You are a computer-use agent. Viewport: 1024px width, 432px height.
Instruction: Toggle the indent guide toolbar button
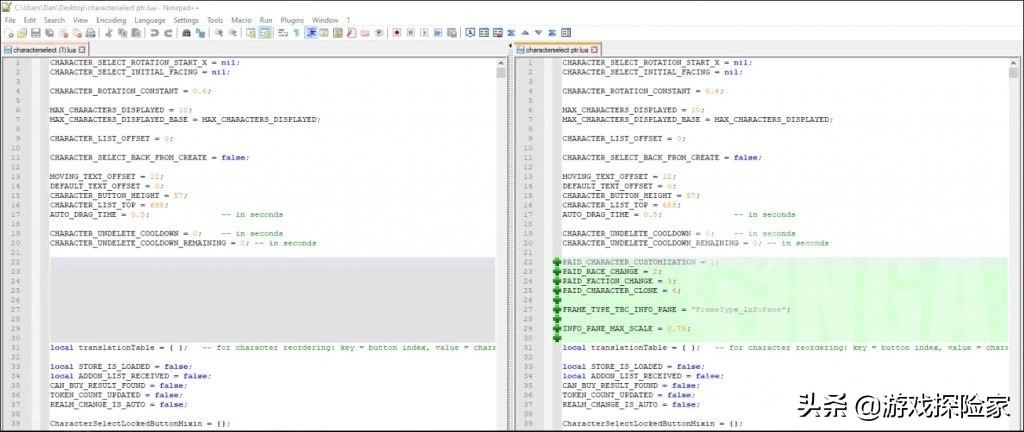tap(310, 33)
